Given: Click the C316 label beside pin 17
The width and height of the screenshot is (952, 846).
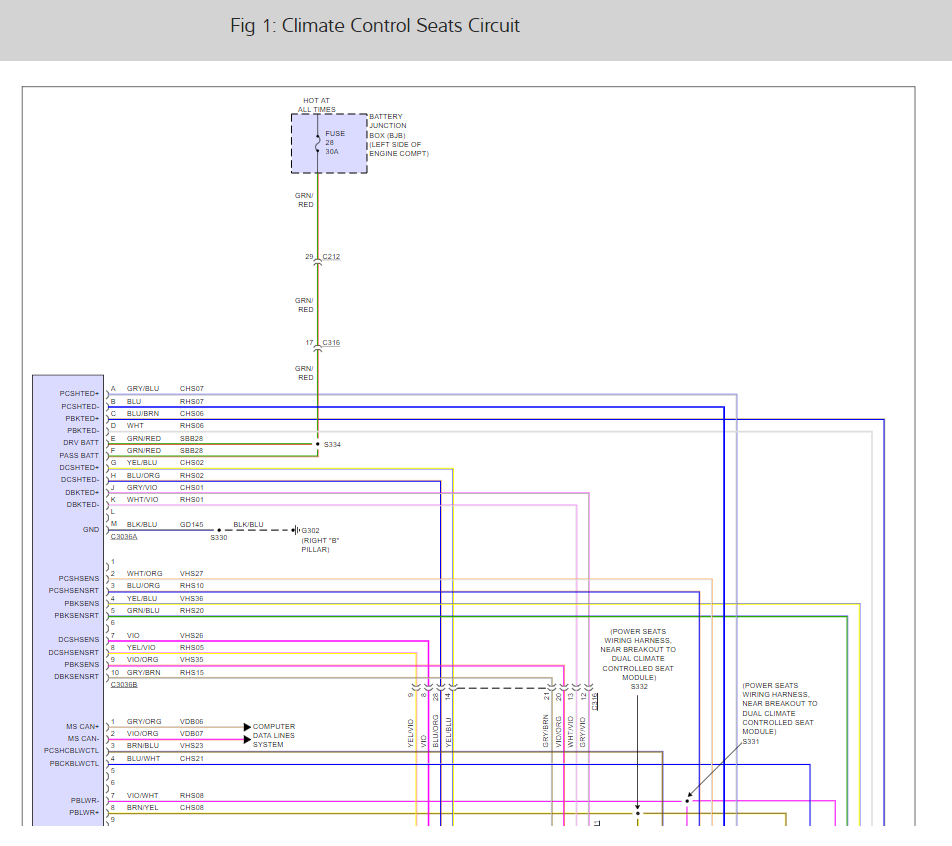Looking at the screenshot, I should click(x=331, y=343).
